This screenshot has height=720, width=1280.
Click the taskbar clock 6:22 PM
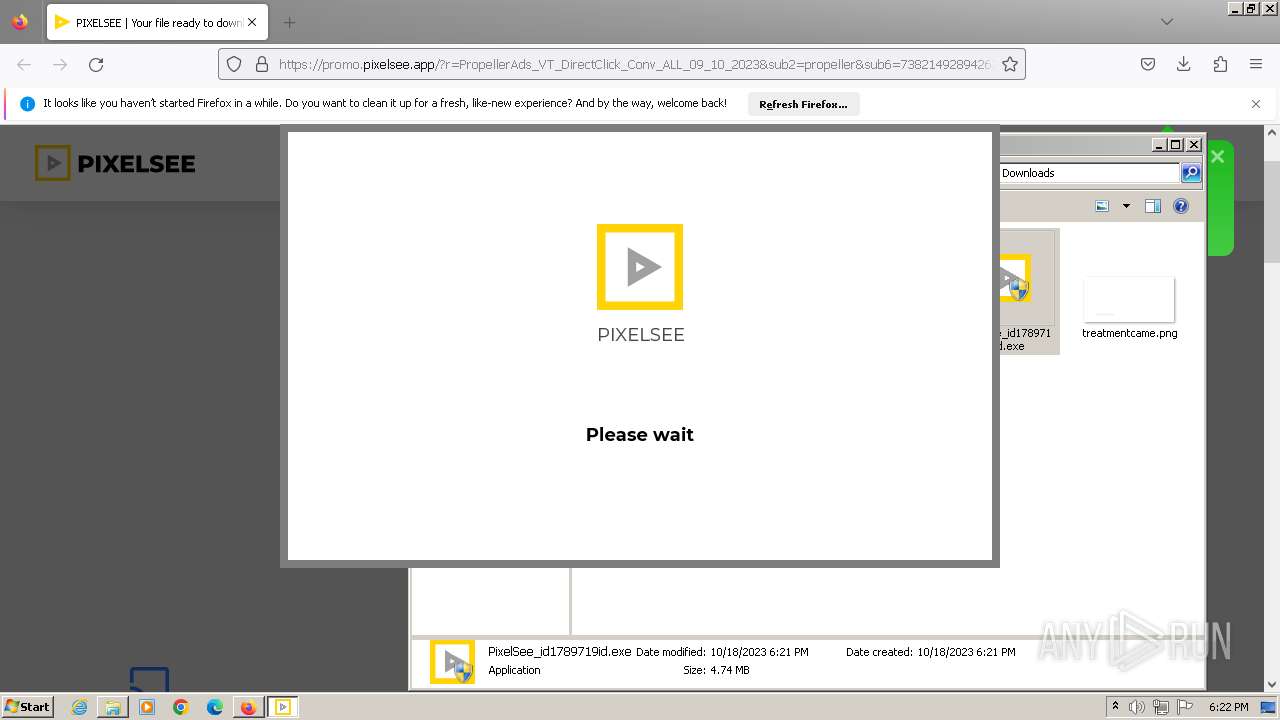click(1228, 707)
